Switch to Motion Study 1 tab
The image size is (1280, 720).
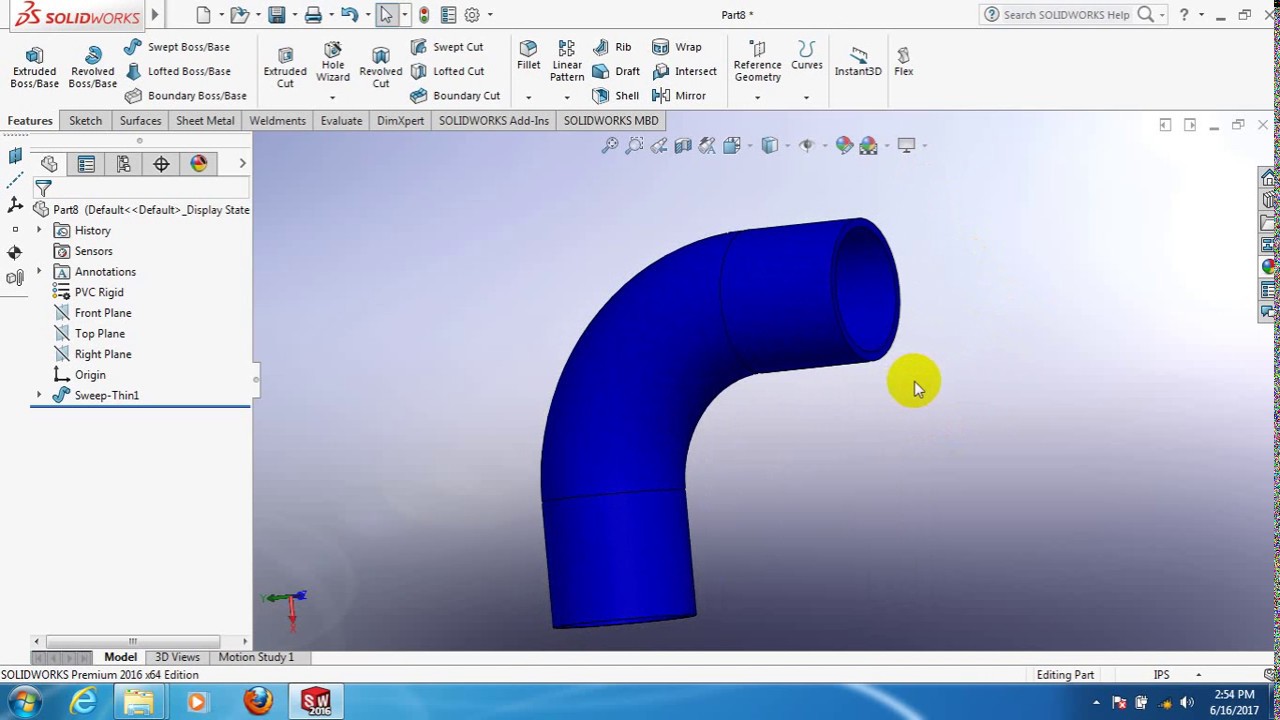(x=256, y=657)
